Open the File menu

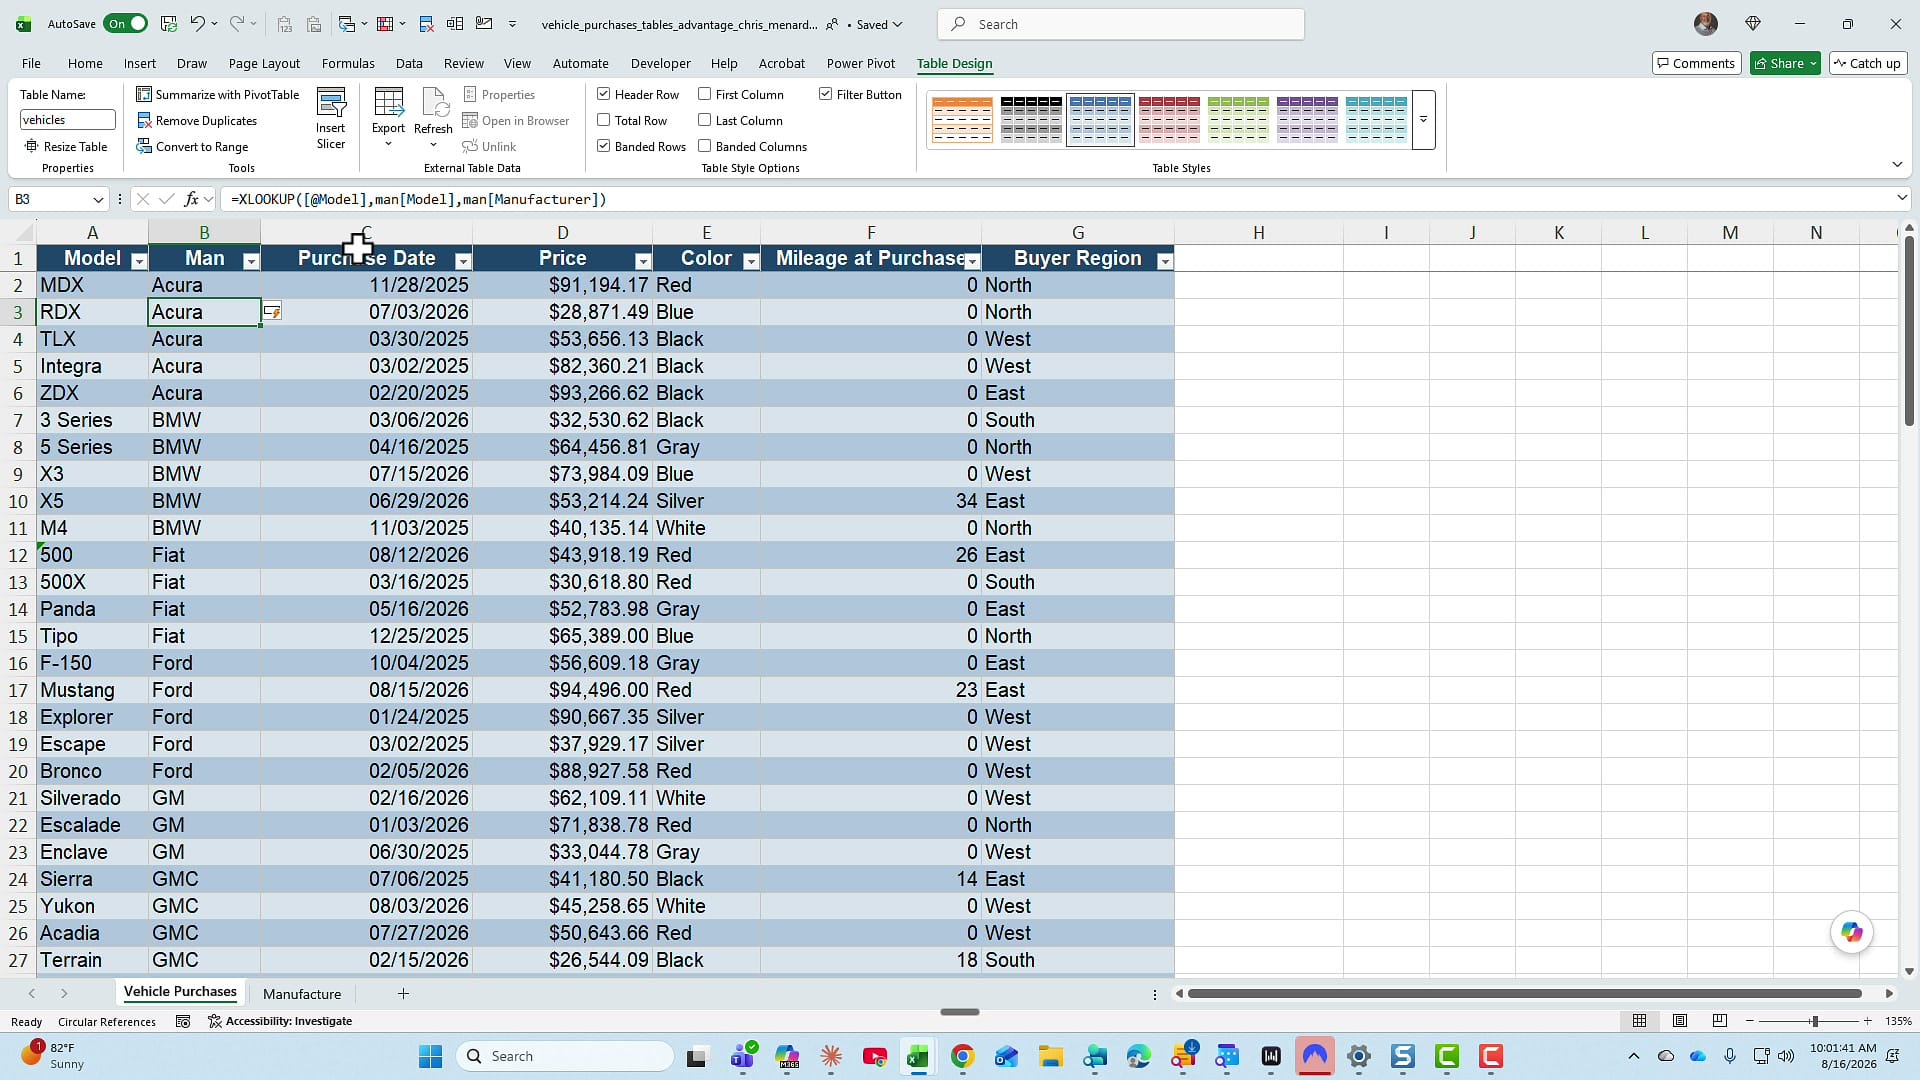coord(32,63)
